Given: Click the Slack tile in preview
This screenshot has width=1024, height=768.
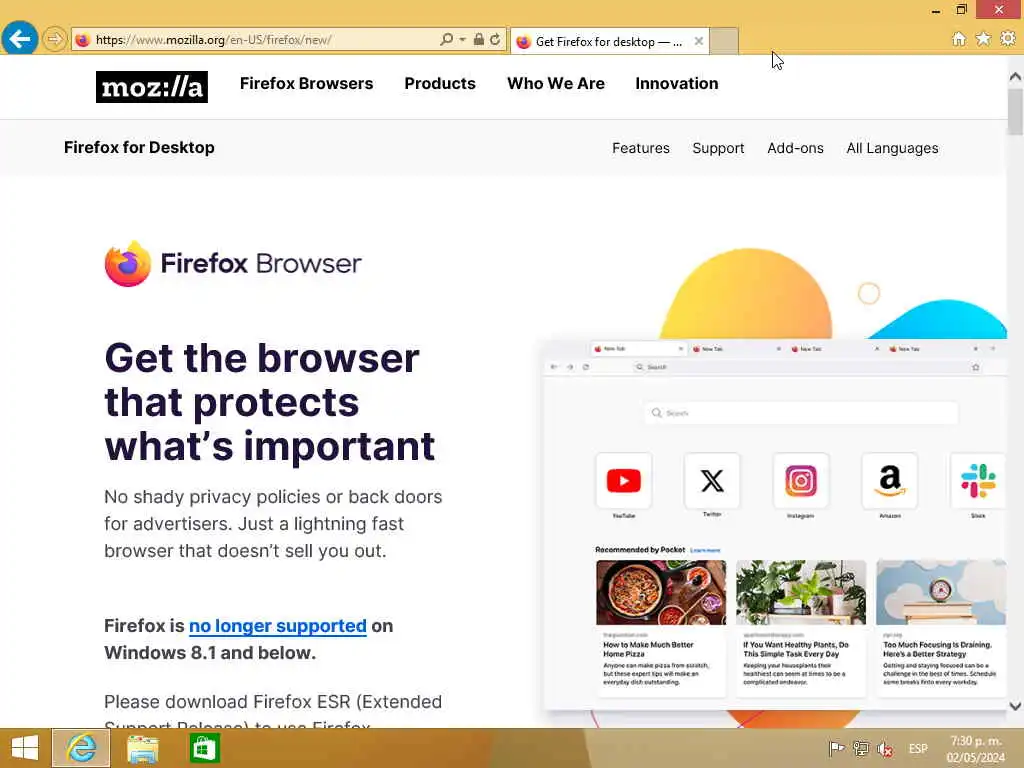Looking at the screenshot, I should coord(978,481).
